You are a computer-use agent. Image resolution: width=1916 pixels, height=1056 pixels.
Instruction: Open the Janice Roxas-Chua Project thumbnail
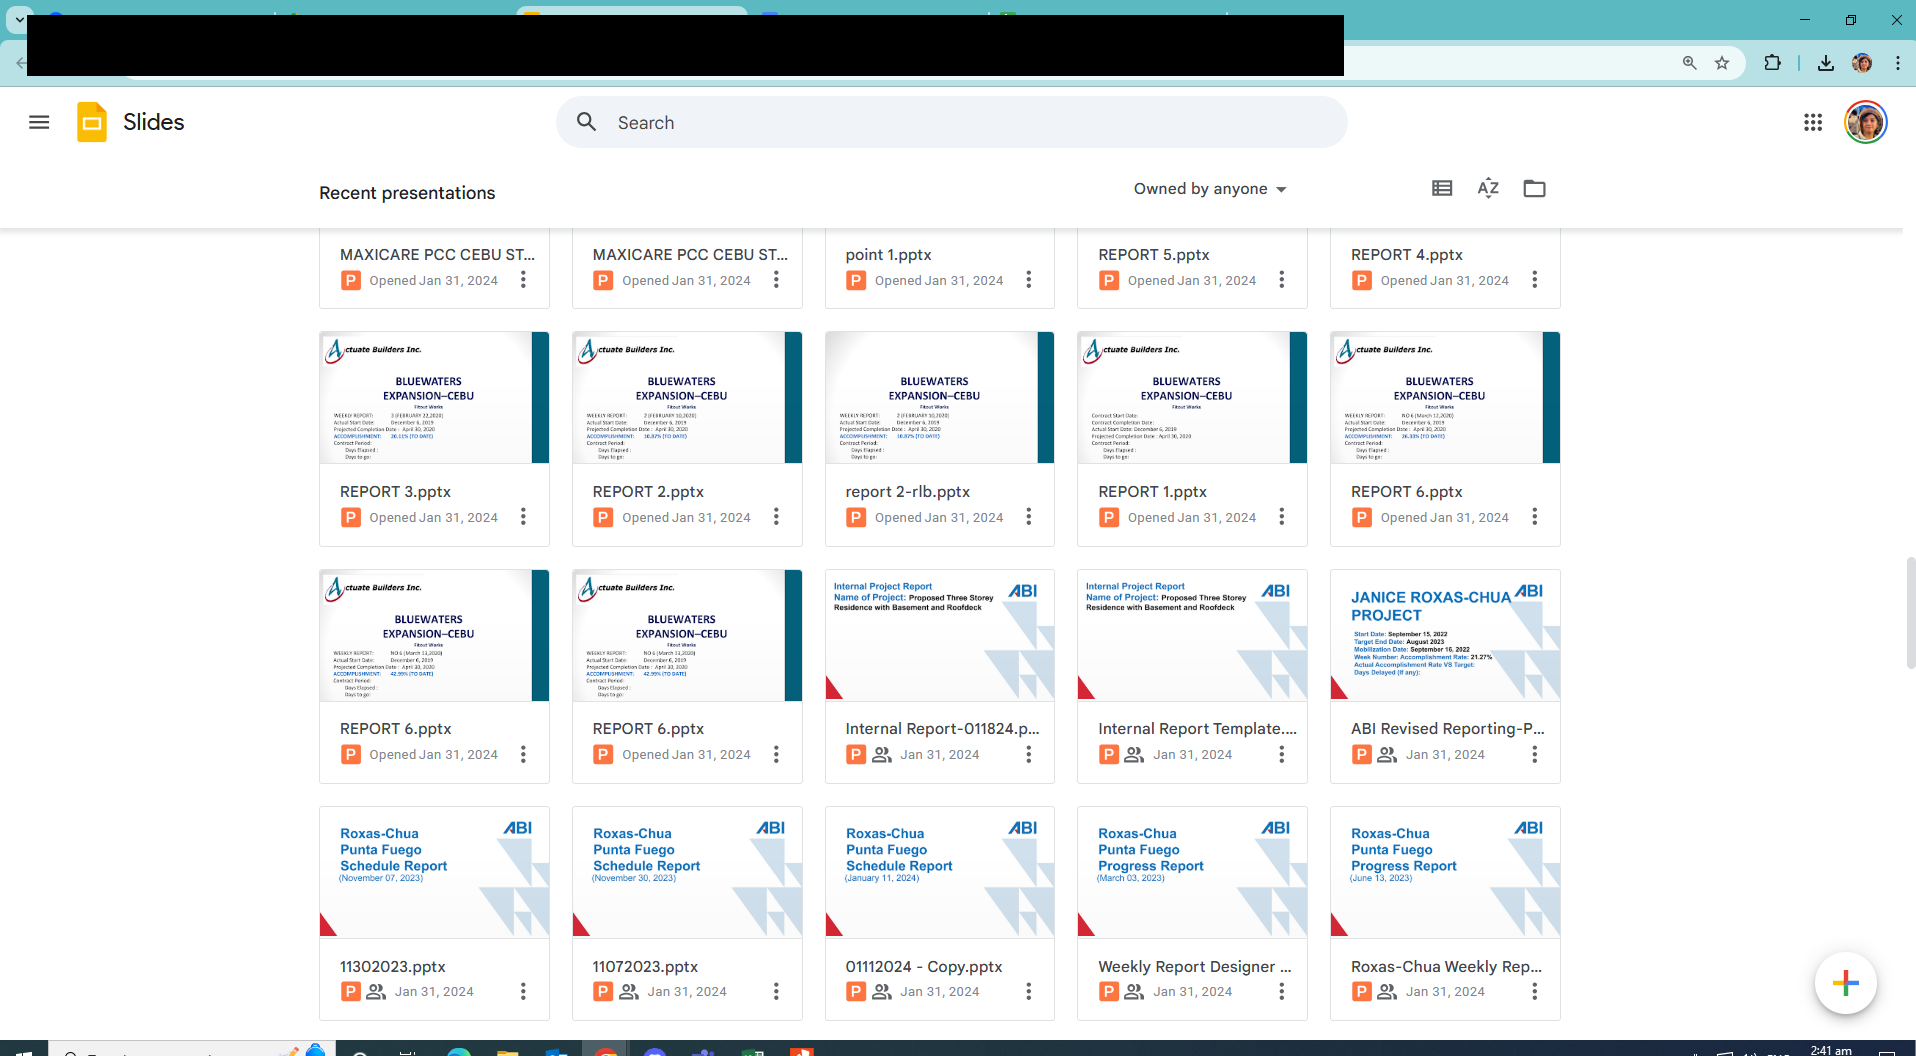coord(1445,635)
